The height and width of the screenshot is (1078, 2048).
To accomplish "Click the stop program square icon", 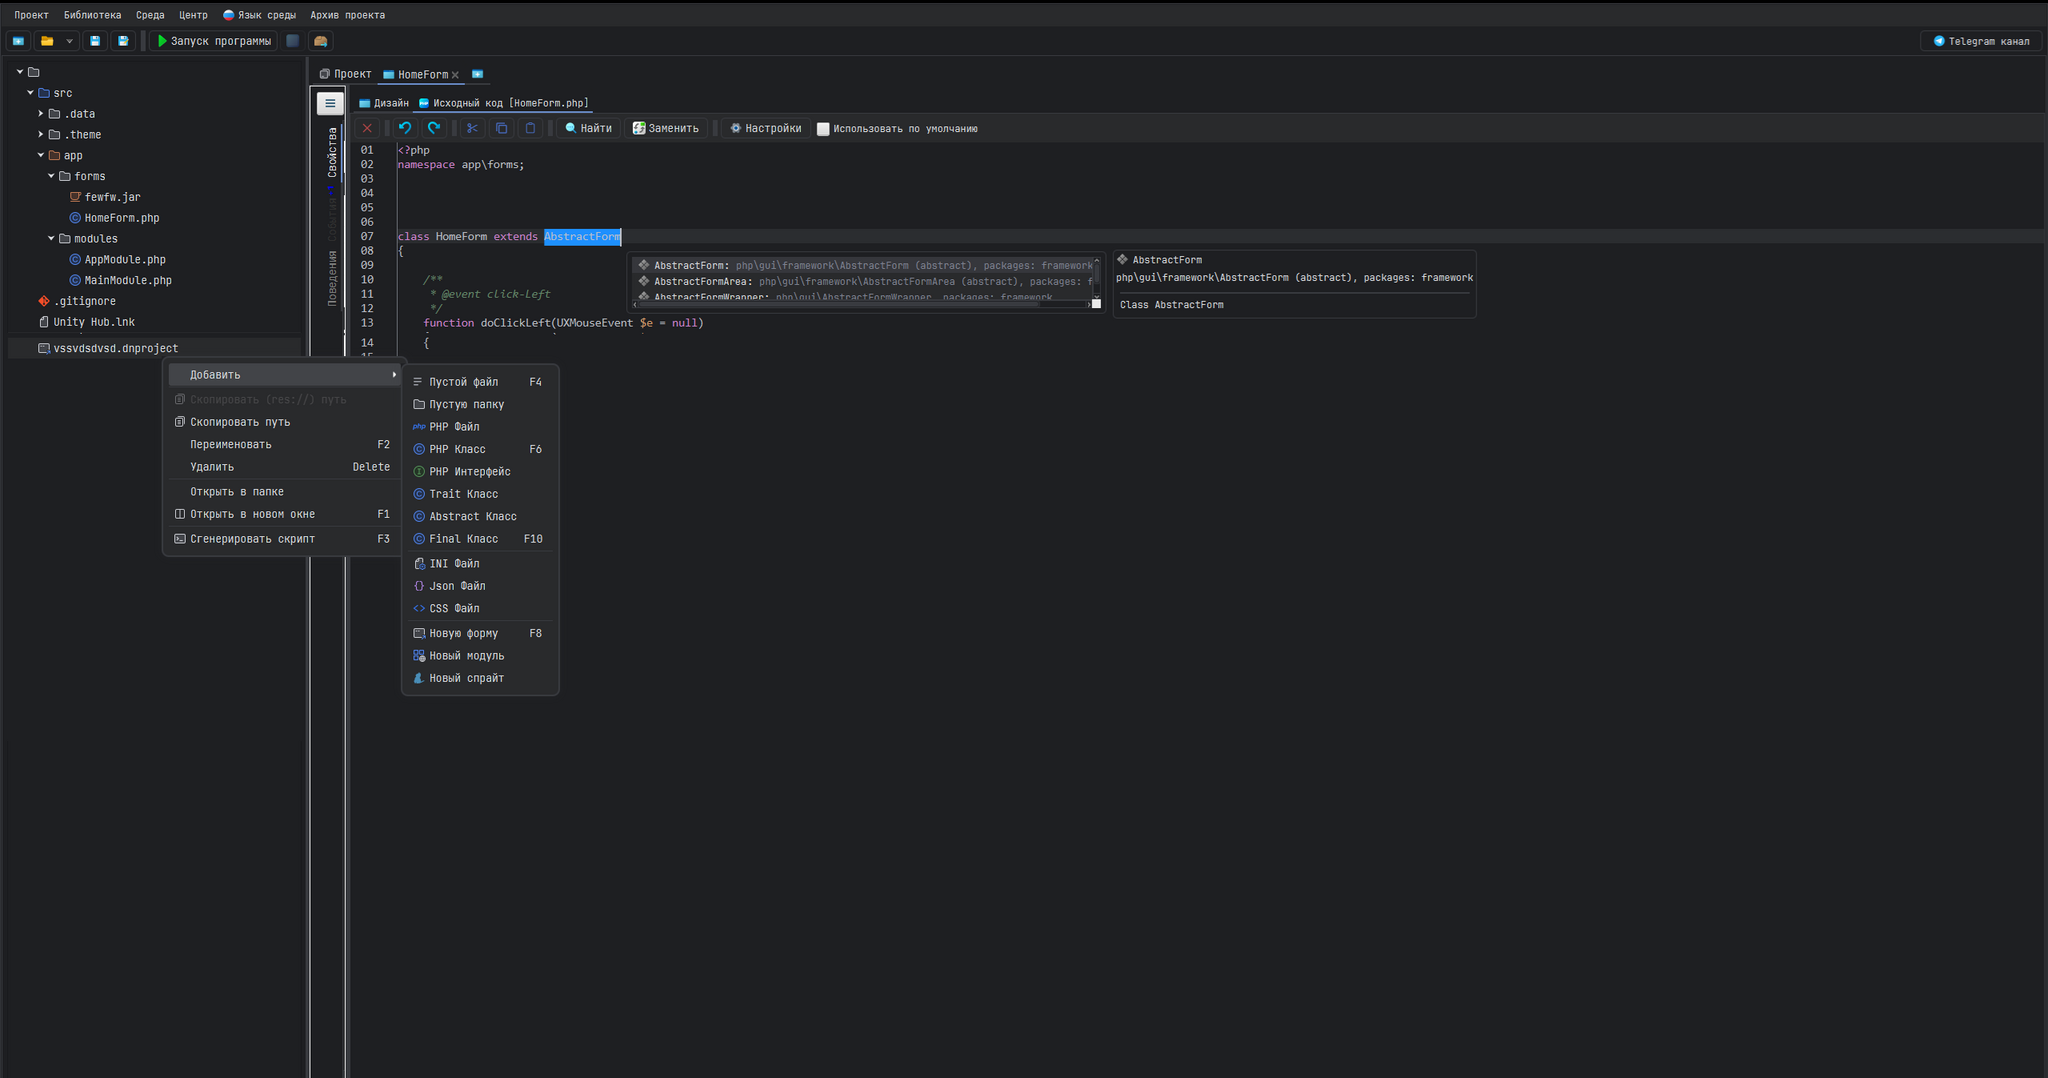I will (x=292, y=41).
